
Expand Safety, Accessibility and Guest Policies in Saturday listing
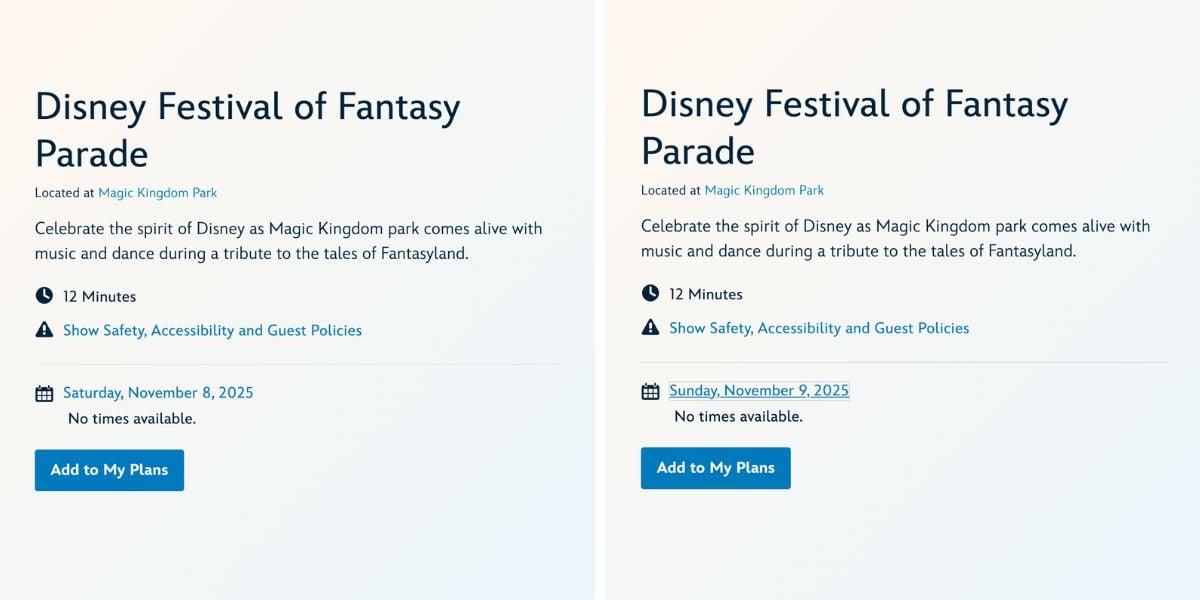(212, 330)
